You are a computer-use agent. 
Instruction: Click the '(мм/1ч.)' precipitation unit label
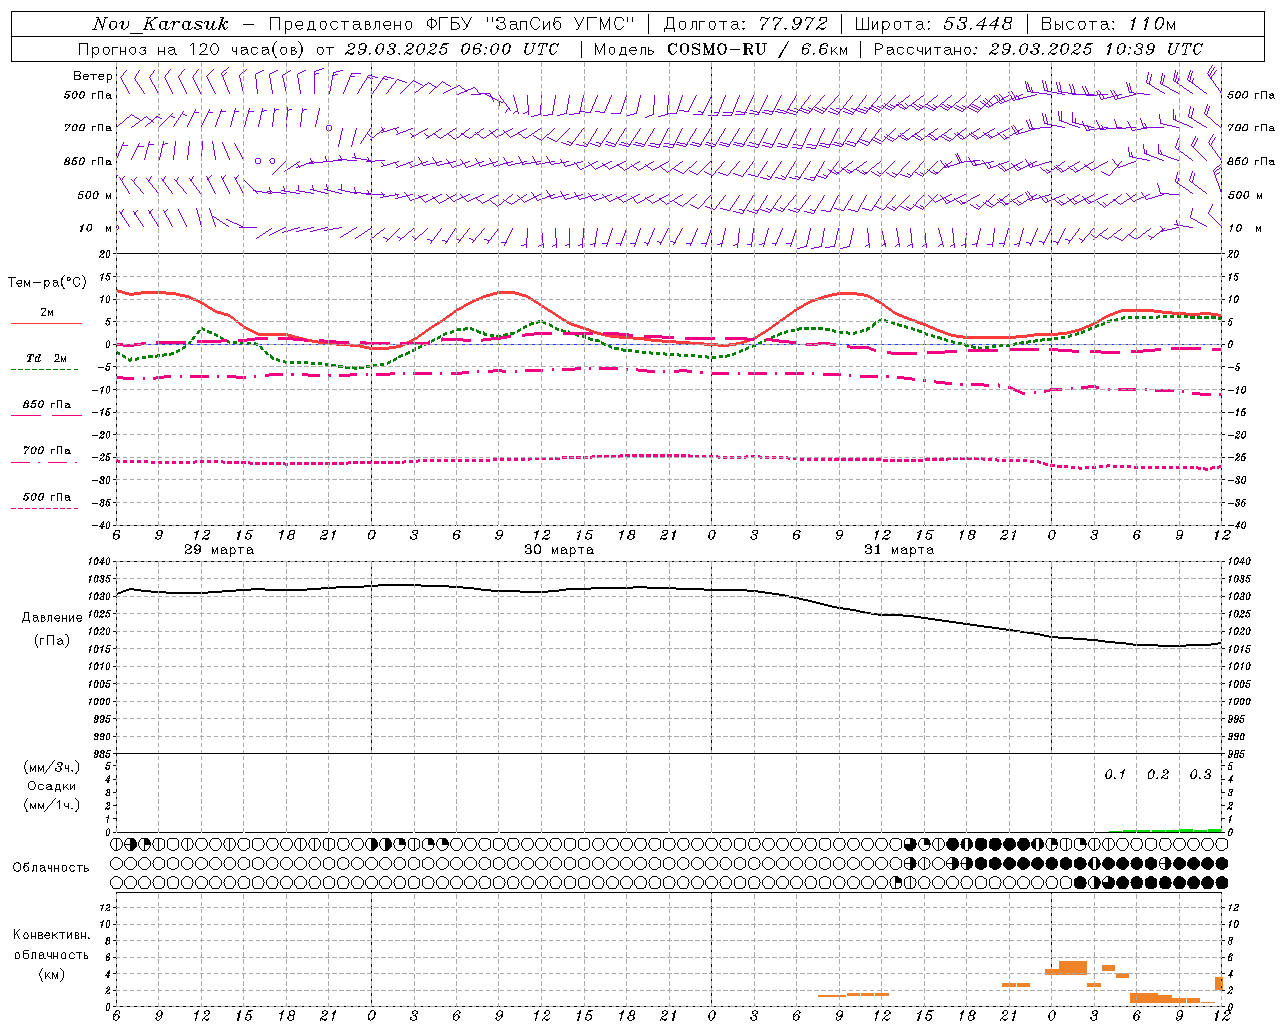51,805
